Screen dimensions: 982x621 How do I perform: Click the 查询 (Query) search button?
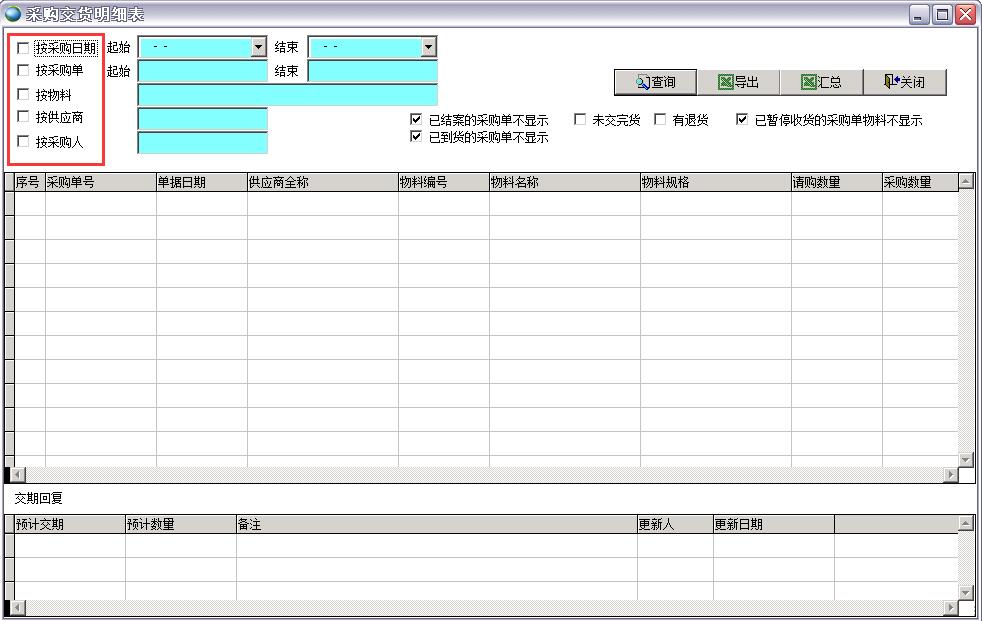(655, 82)
